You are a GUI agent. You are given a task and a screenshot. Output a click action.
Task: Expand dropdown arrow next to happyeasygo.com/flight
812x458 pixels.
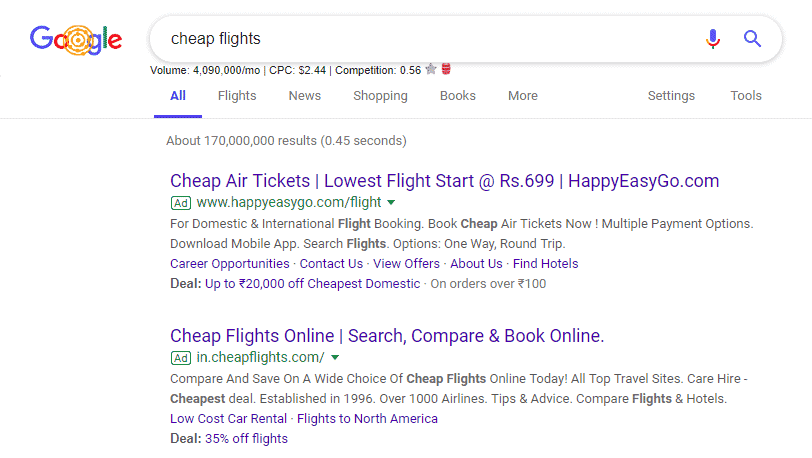tap(391, 202)
